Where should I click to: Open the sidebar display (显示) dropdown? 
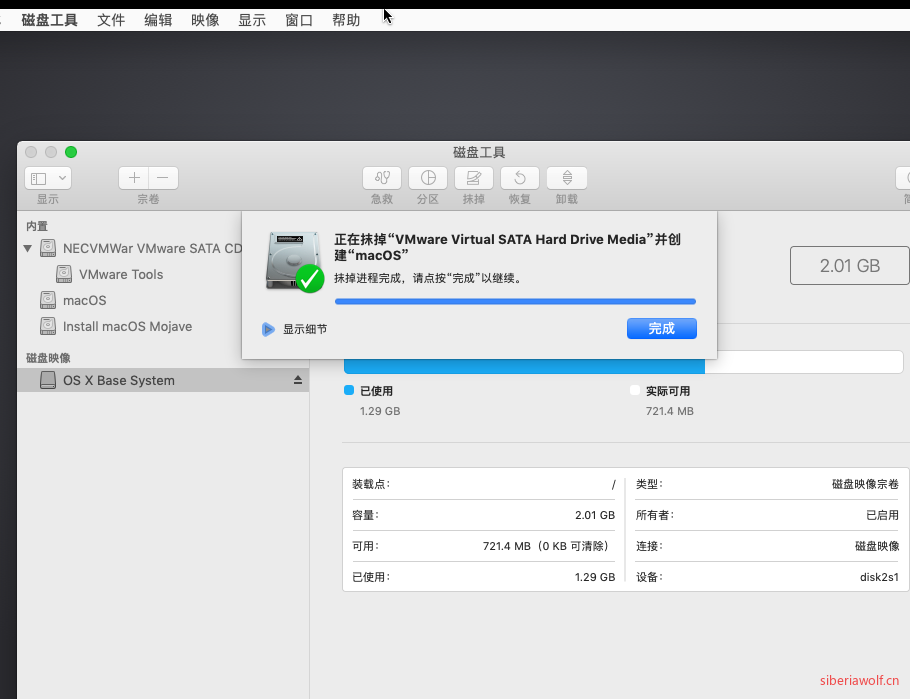coord(48,178)
